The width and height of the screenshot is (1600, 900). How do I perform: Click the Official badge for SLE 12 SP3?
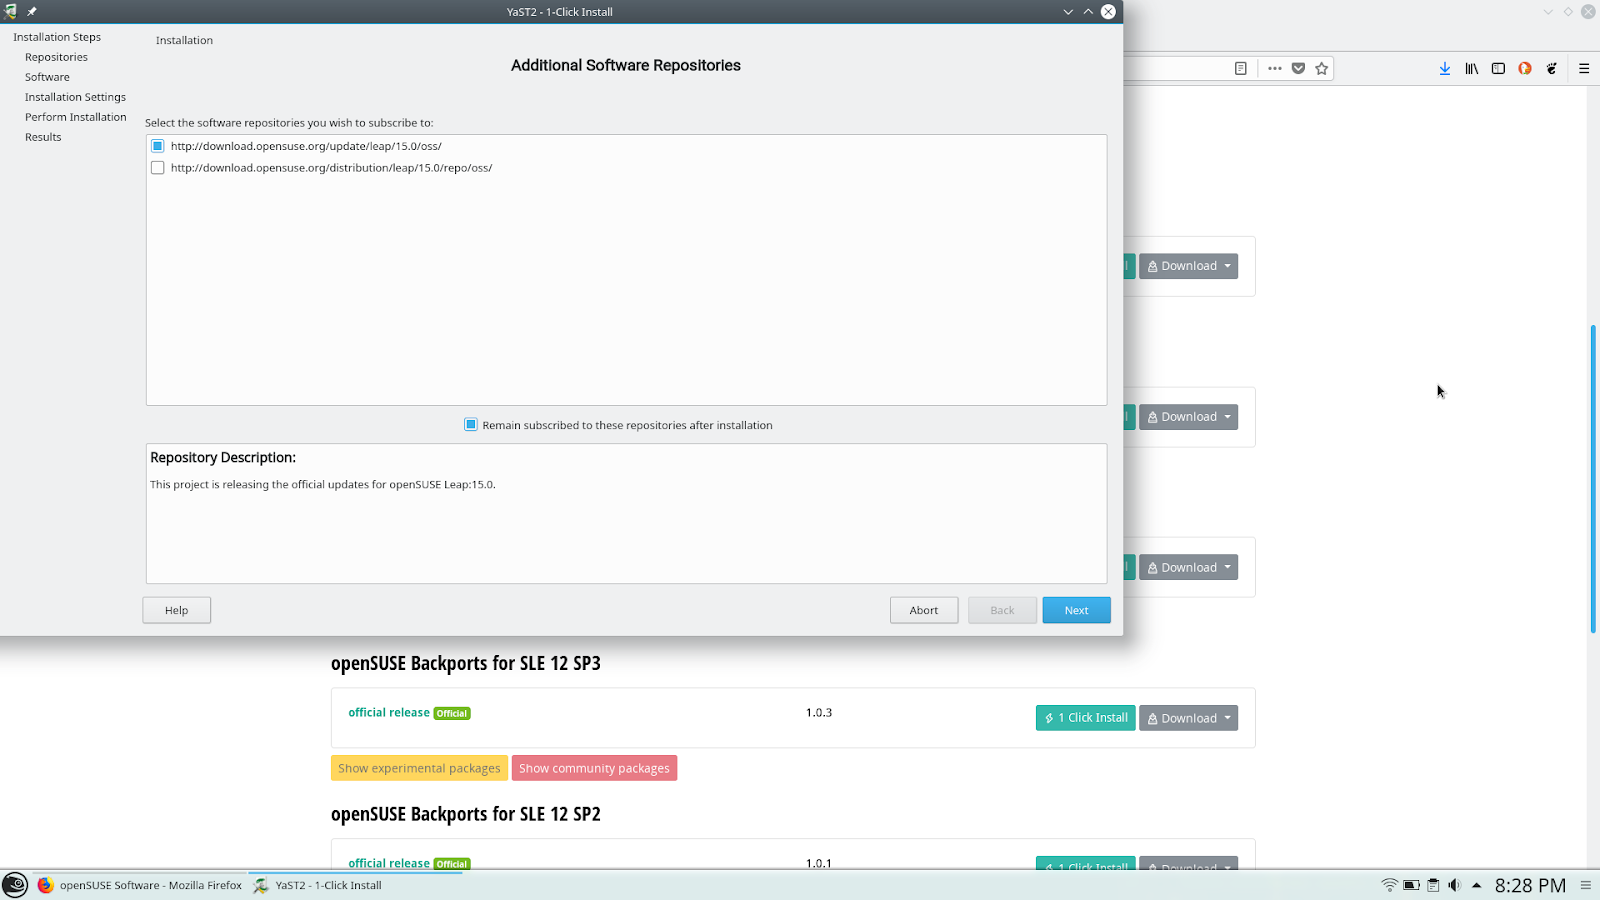452,714
